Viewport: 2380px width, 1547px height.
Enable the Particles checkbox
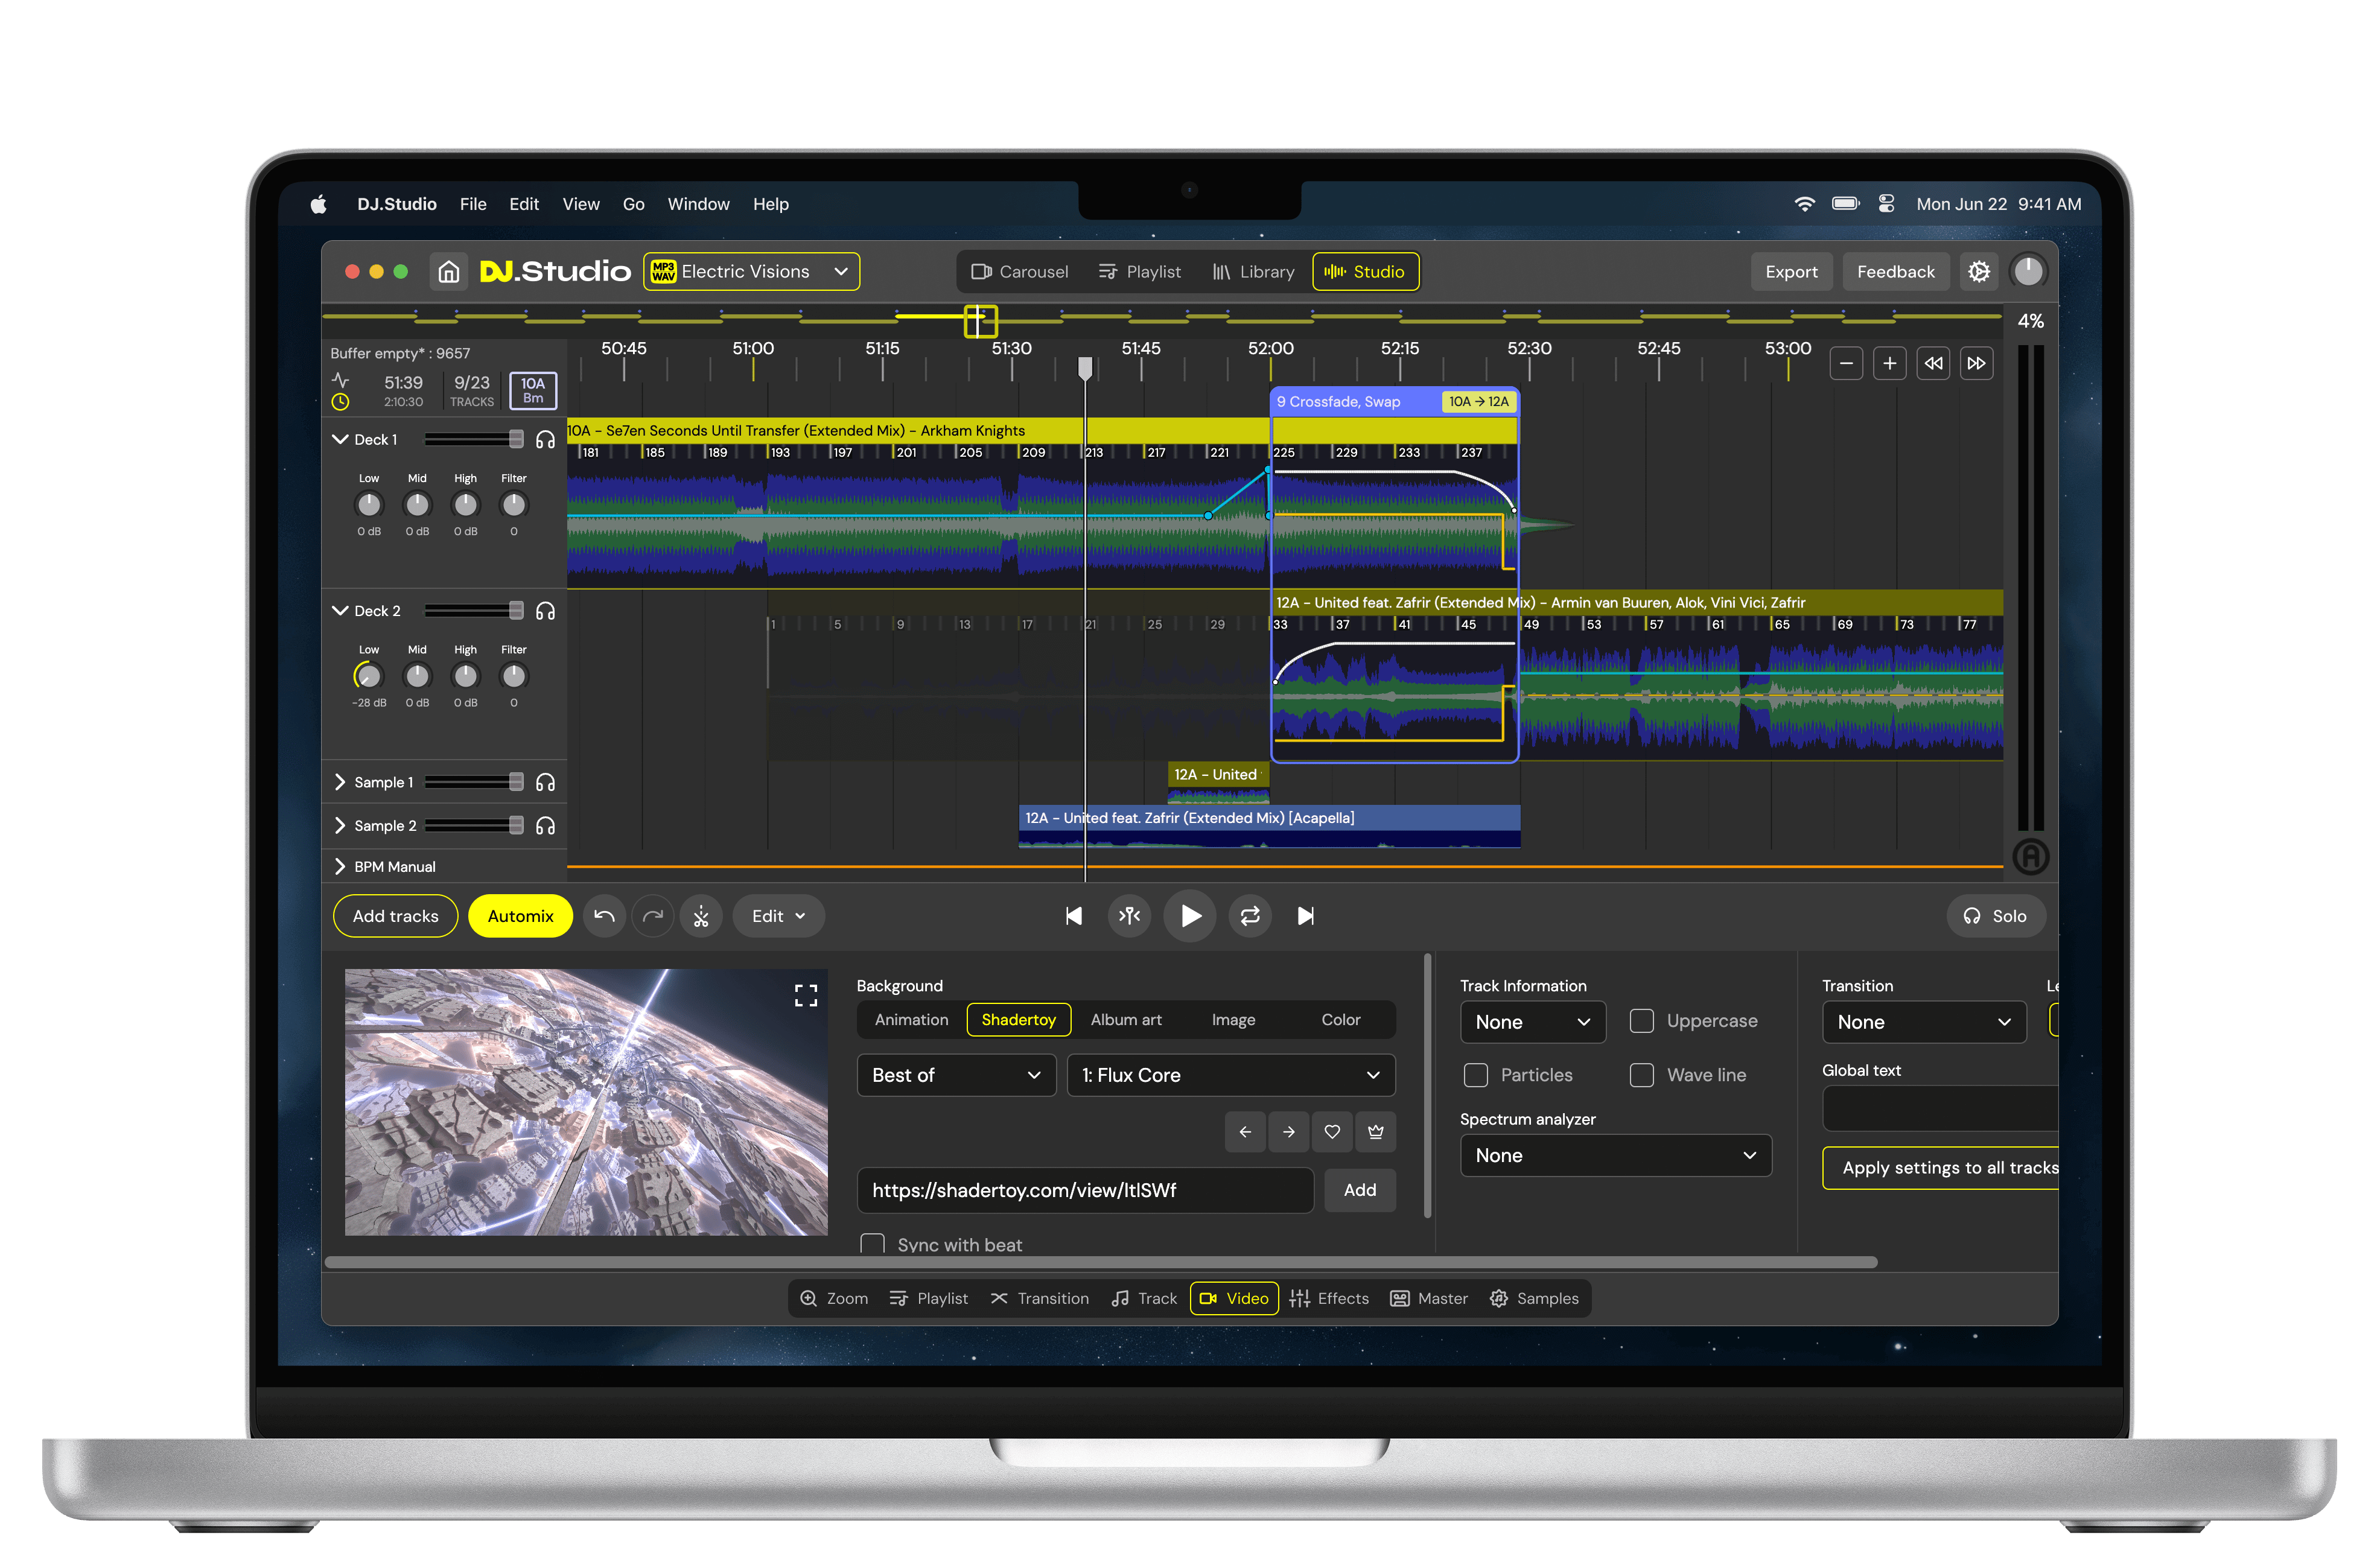coord(1476,1075)
